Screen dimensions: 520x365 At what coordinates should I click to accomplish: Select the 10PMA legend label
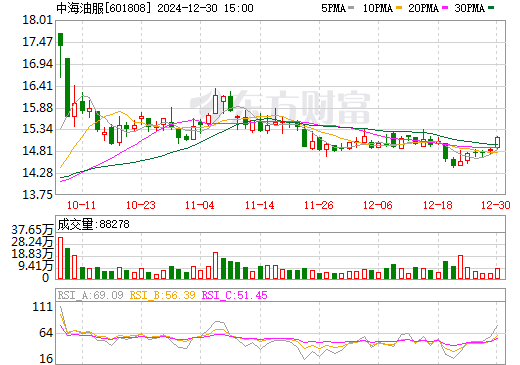point(378,8)
